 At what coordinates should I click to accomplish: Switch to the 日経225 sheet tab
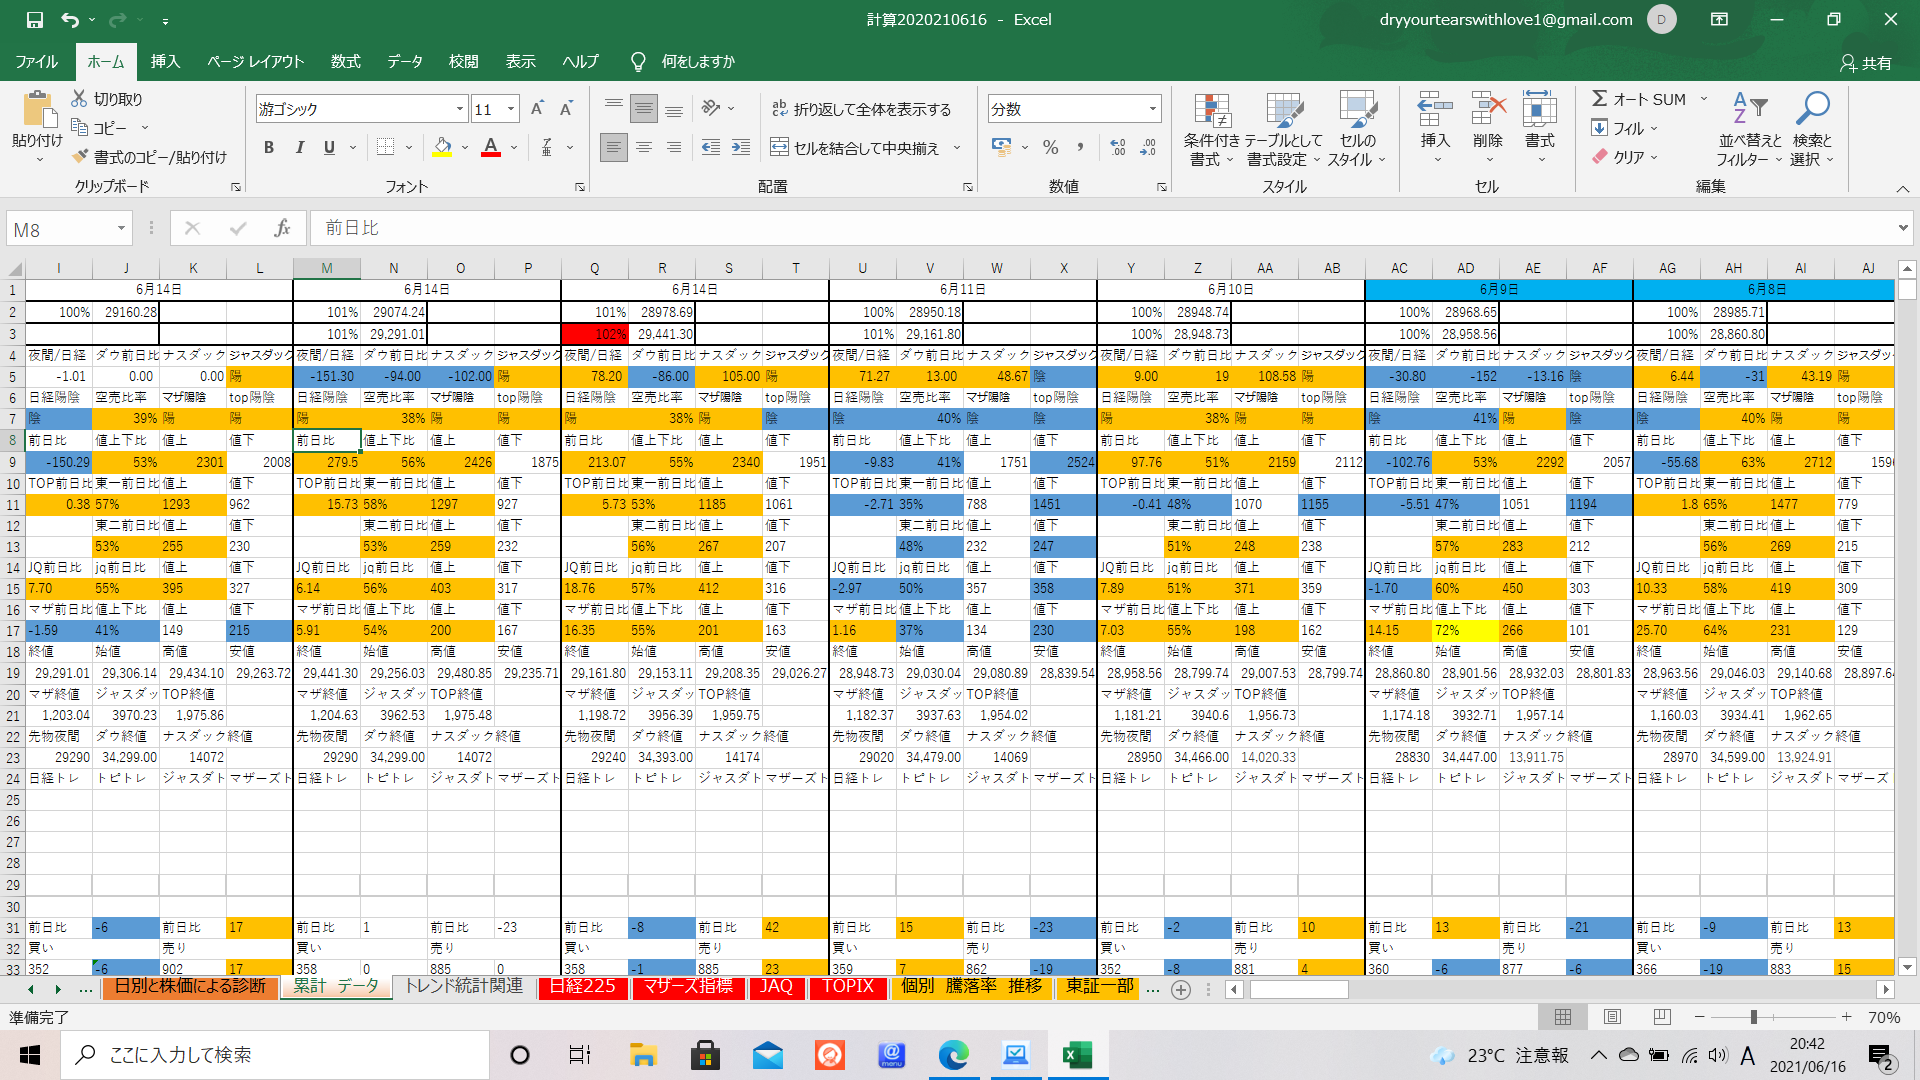583,987
